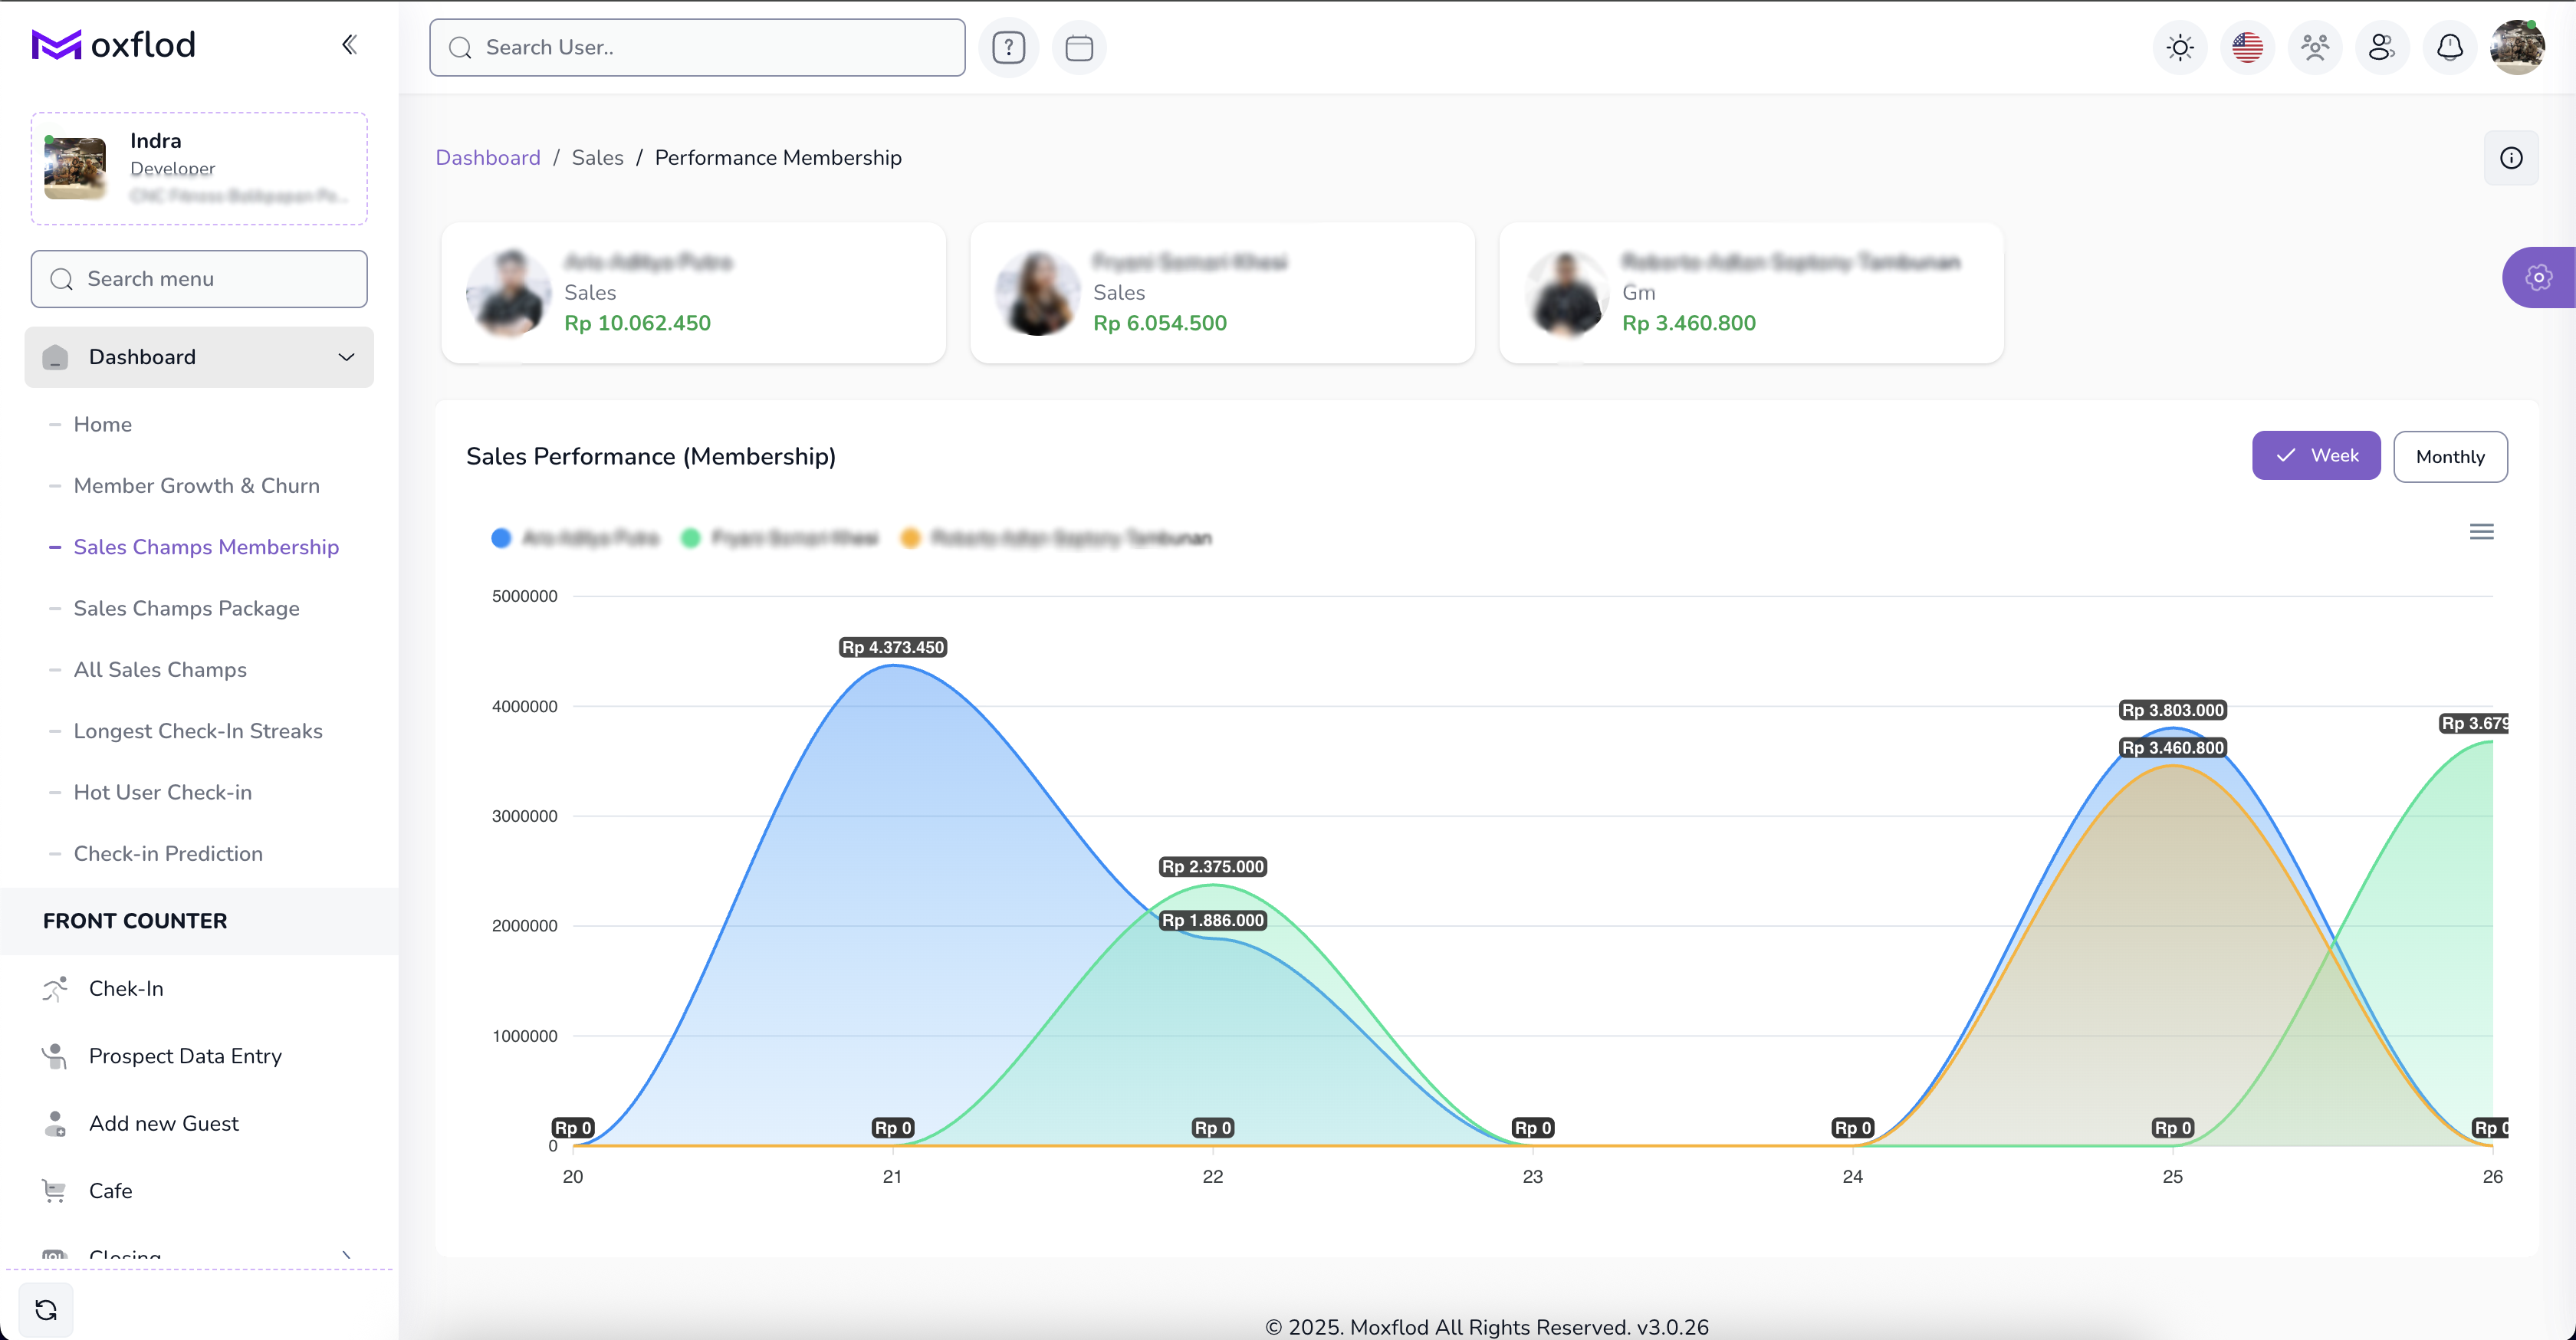Open notifications via the bell icon
This screenshot has height=1340, width=2576.
coord(2449,47)
